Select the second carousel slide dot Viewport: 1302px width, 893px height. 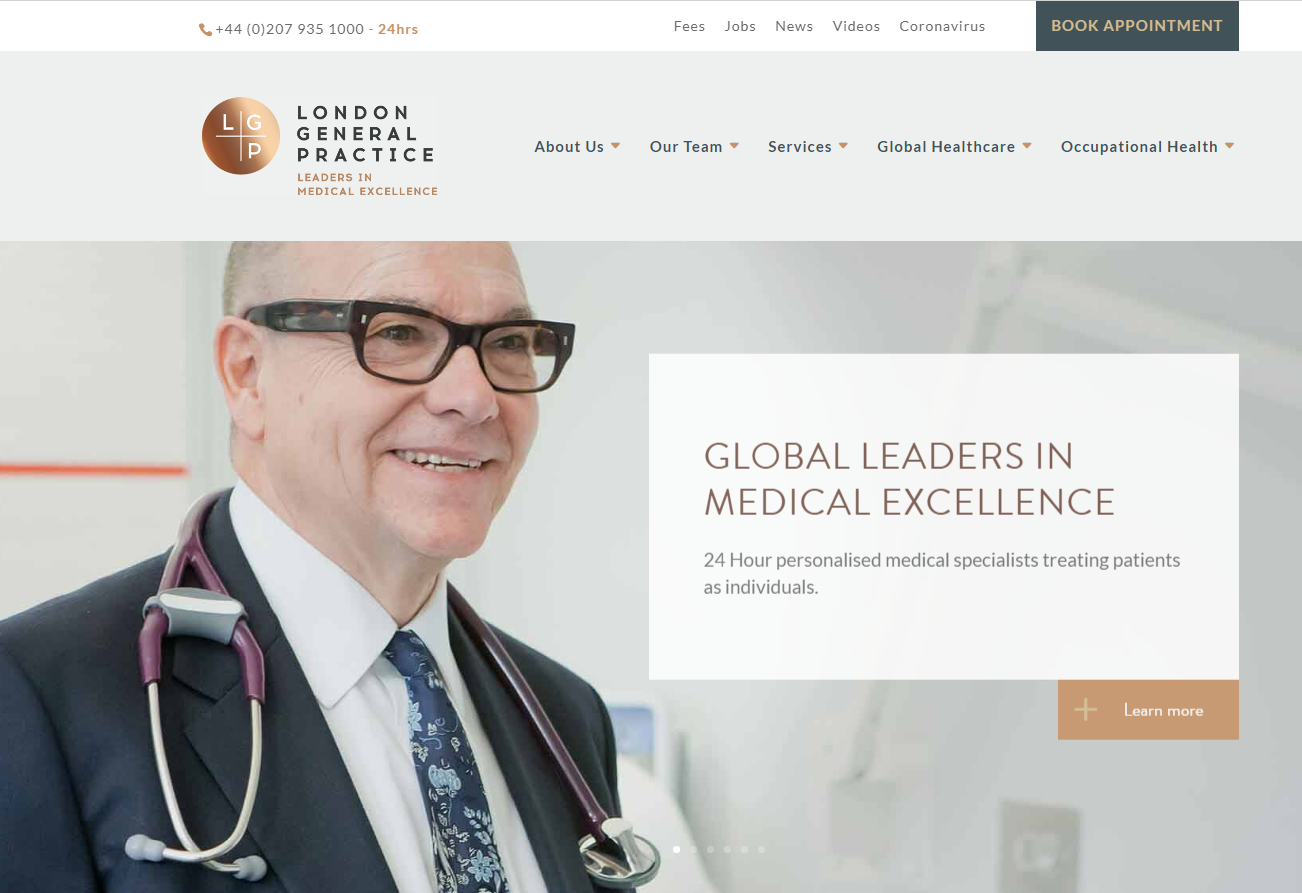click(x=694, y=849)
